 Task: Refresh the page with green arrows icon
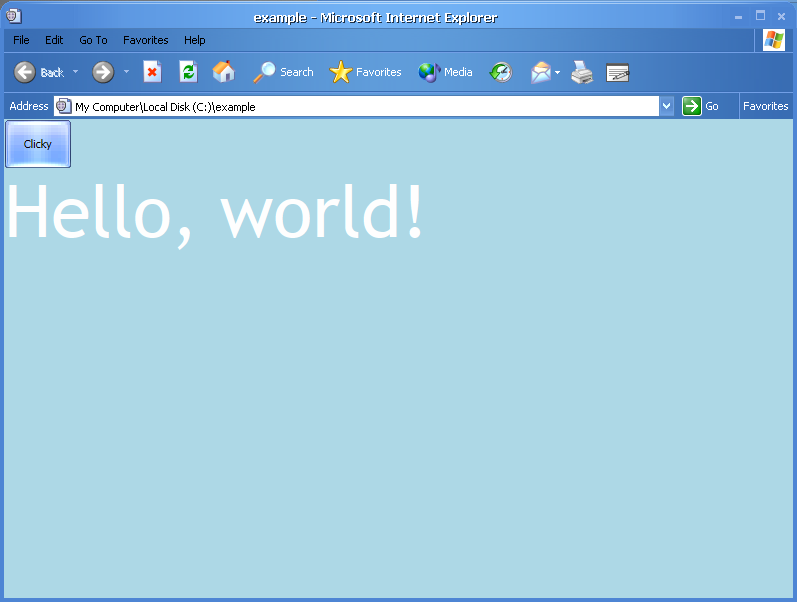tap(189, 72)
